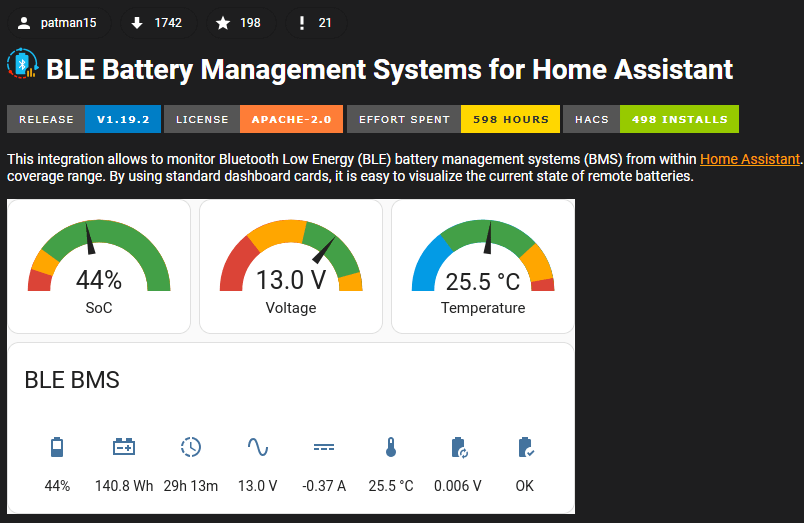Follow the Home Assistant hyperlink
804x523 pixels.
pyautogui.click(x=750, y=158)
